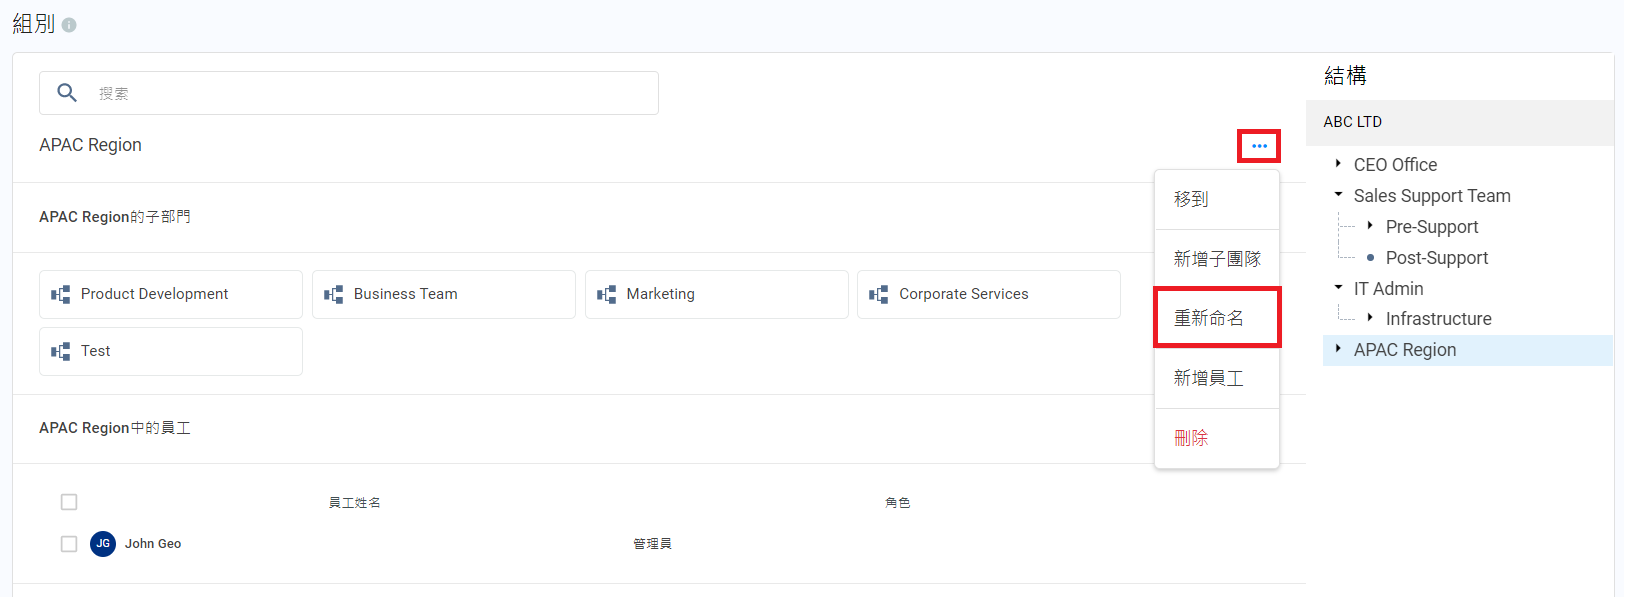Tick the select-all employees header checkbox
Viewport: 1628px width, 597px height.
69,502
